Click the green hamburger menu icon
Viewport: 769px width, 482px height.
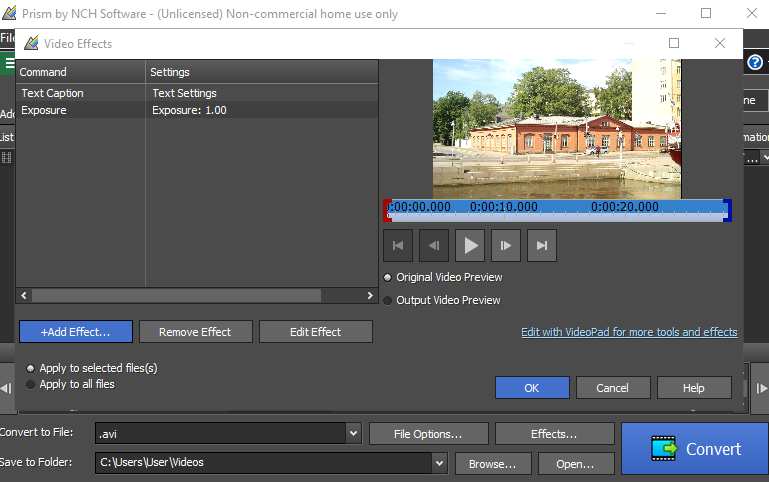point(9,63)
